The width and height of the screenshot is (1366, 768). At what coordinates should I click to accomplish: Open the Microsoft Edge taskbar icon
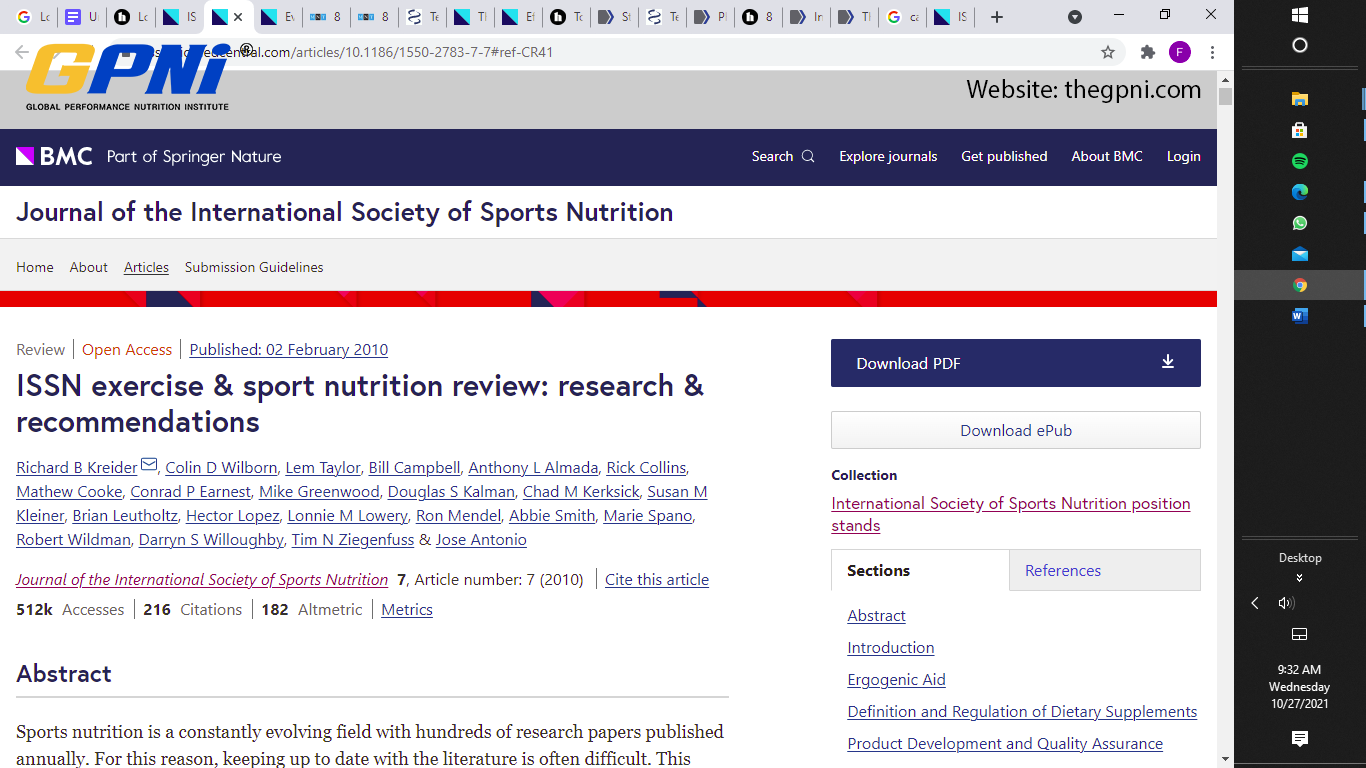click(1300, 192)
